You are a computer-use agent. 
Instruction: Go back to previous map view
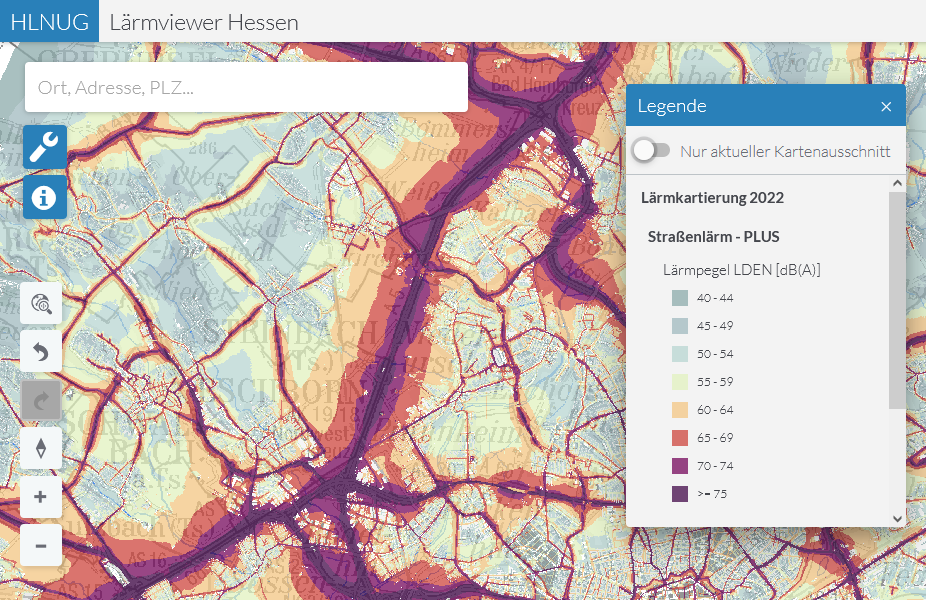(41, 352)
